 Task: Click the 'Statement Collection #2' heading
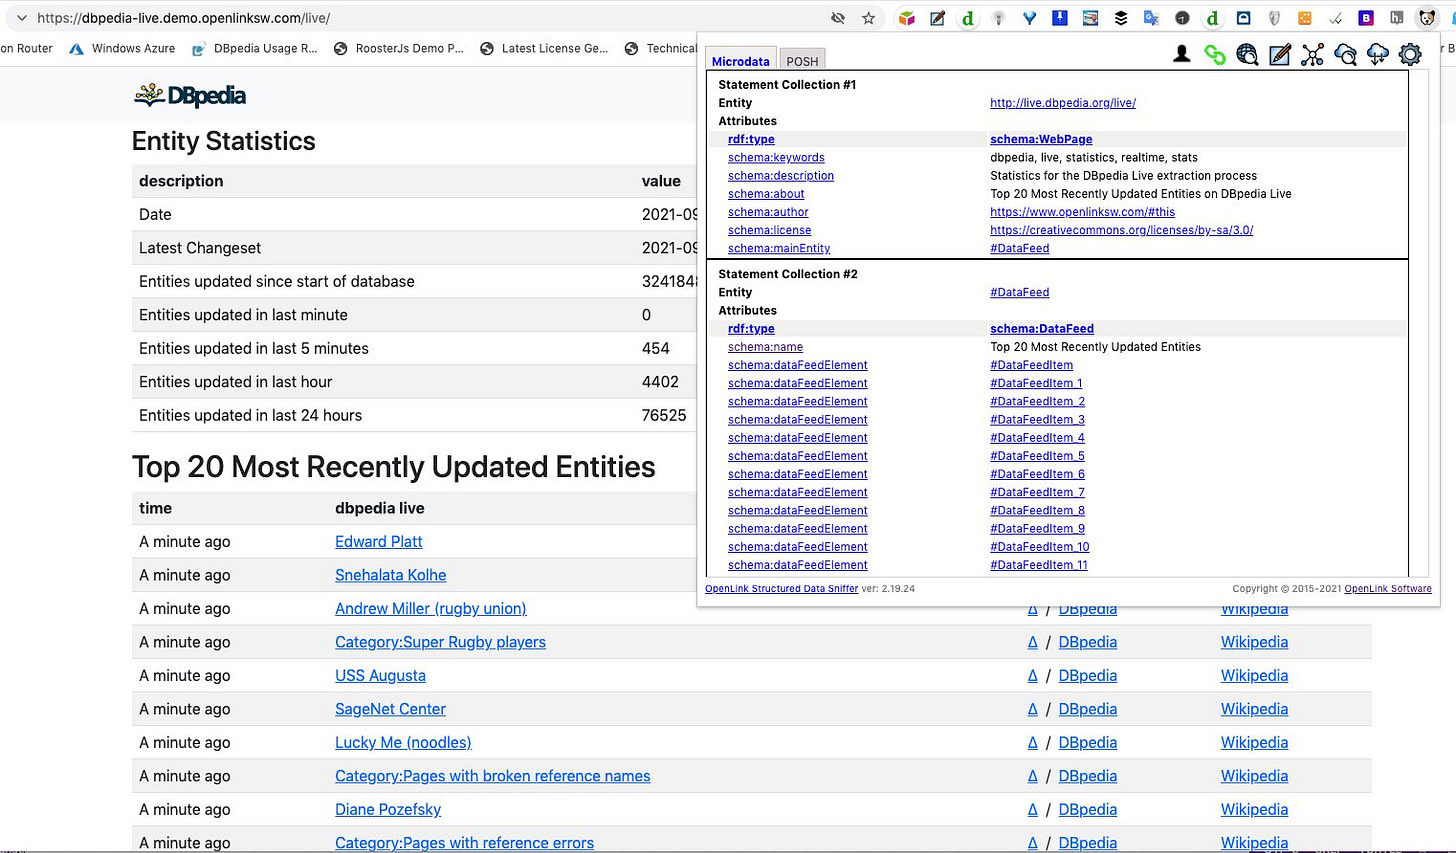[788, 274]
